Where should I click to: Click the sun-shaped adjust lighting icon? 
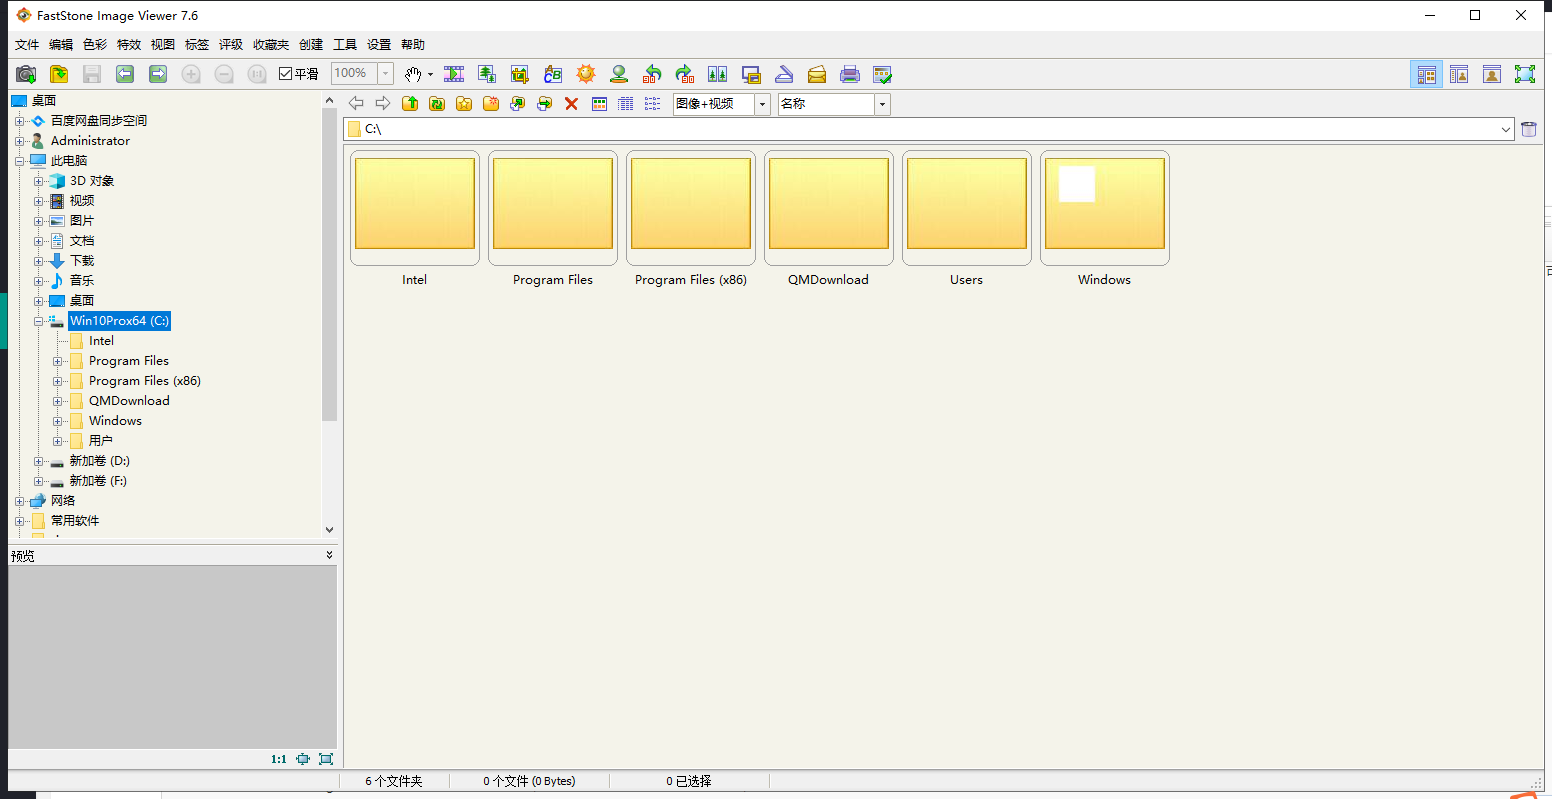click(586, 74)
